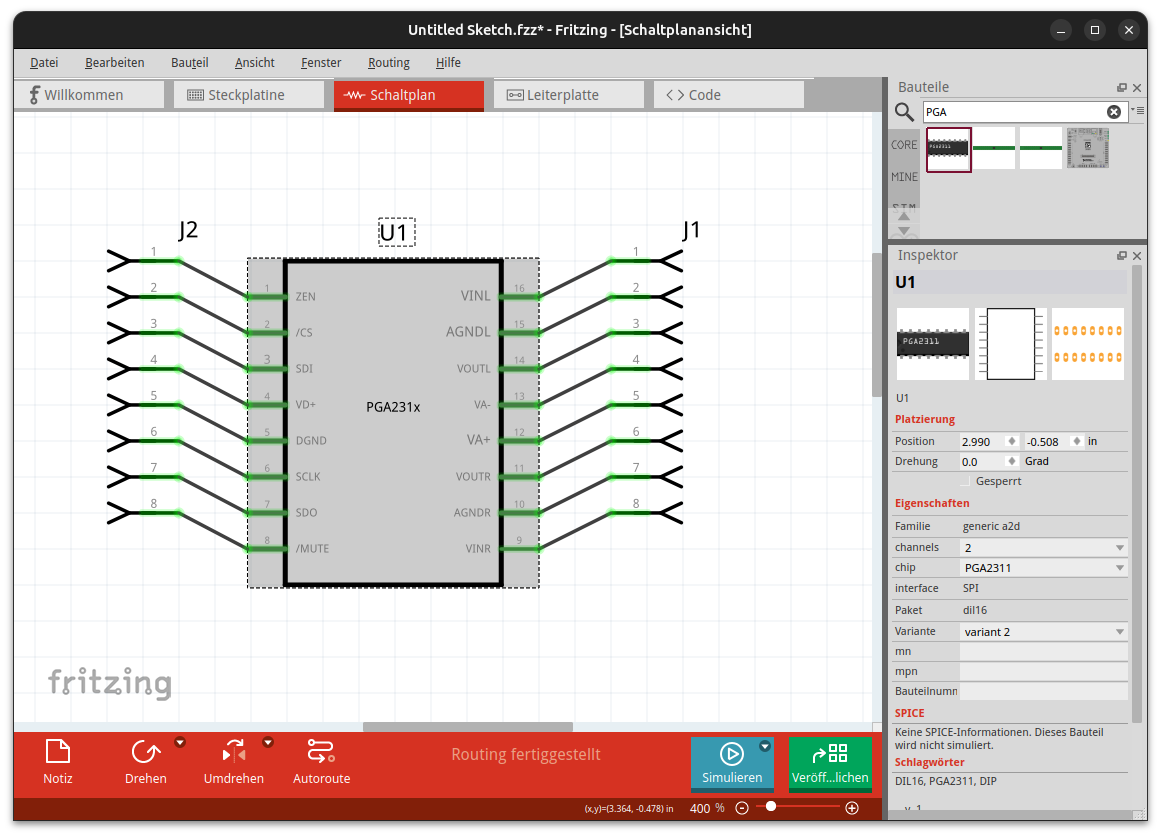Image resolution: width=1161 pixels, height=837 pixels.
Task: Click the mn input field
Action: tap(1043, 652)
